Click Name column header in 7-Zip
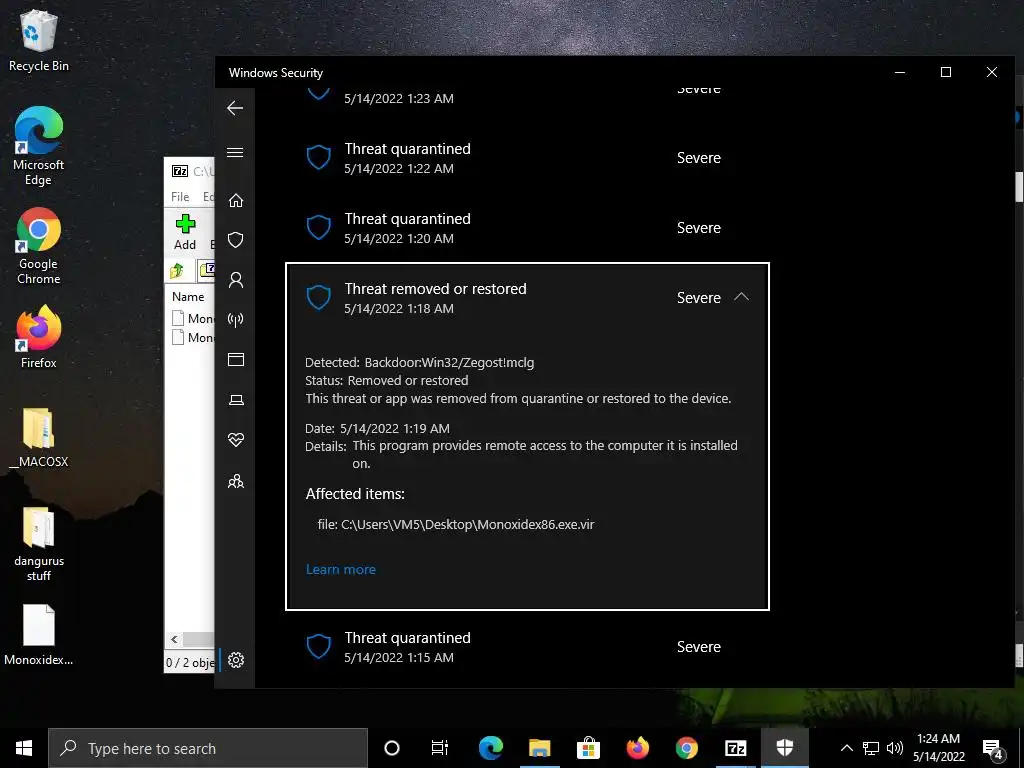This screenshot has width=1024, height=768. point(188,296)
